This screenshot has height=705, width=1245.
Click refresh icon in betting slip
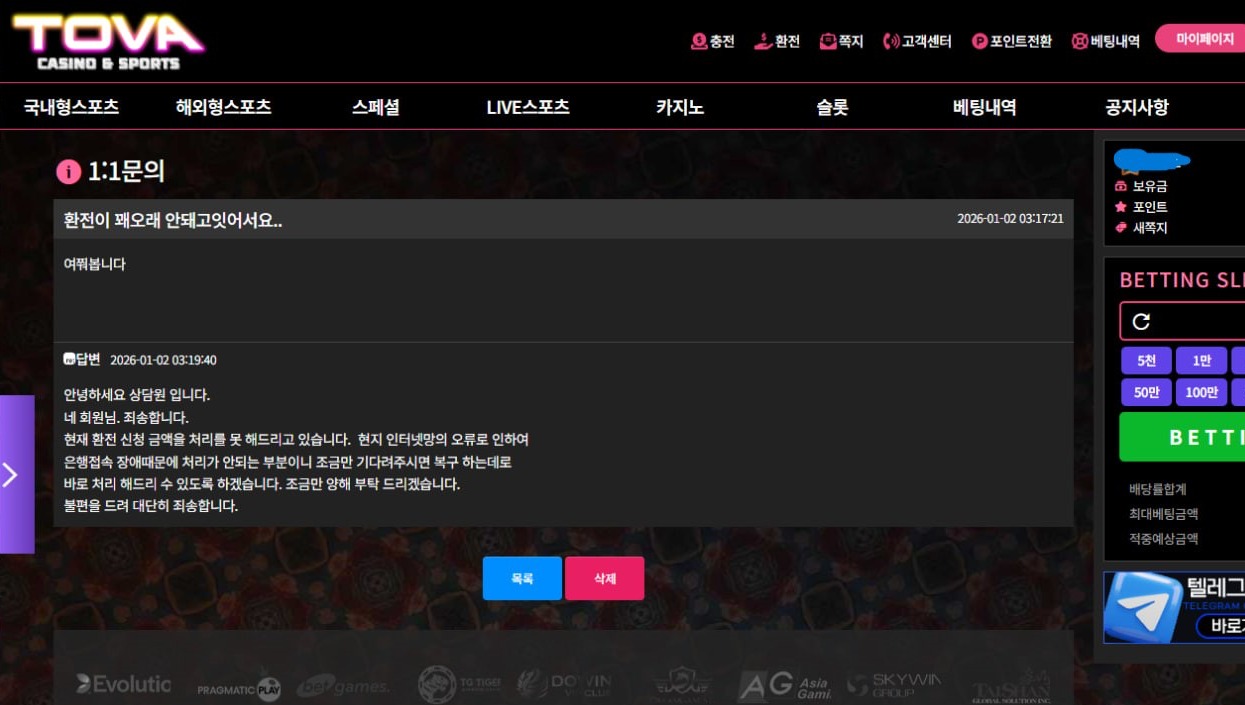point(1141,322)
